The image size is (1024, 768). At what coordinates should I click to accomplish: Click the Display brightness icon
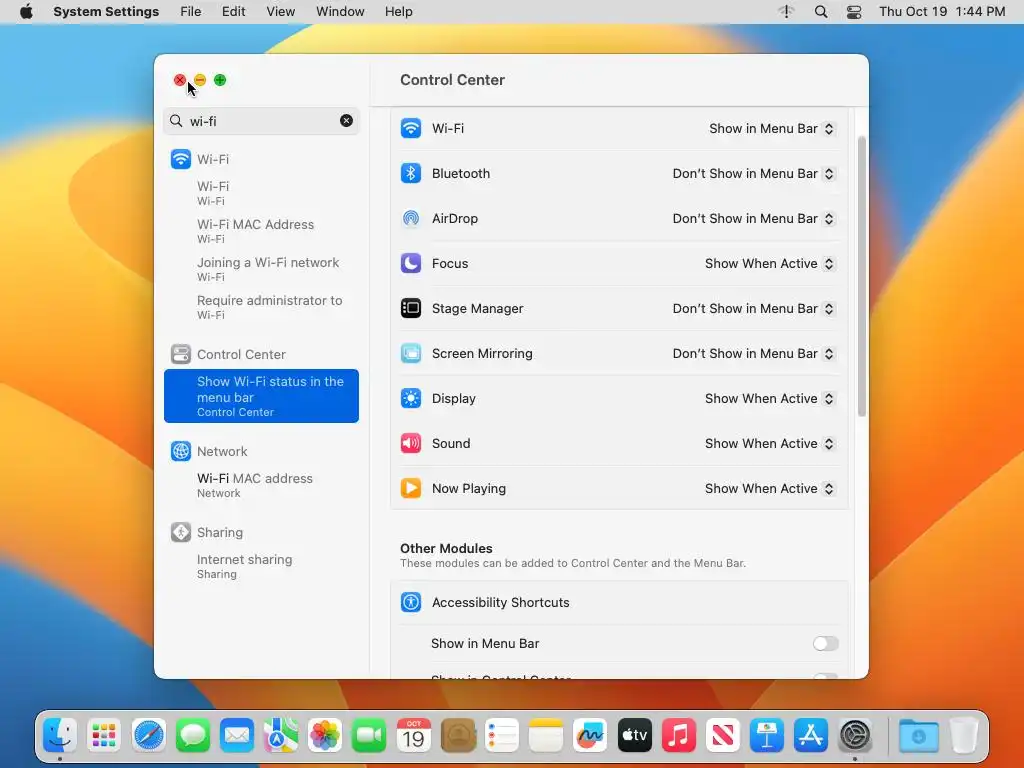tap(411, 398)
